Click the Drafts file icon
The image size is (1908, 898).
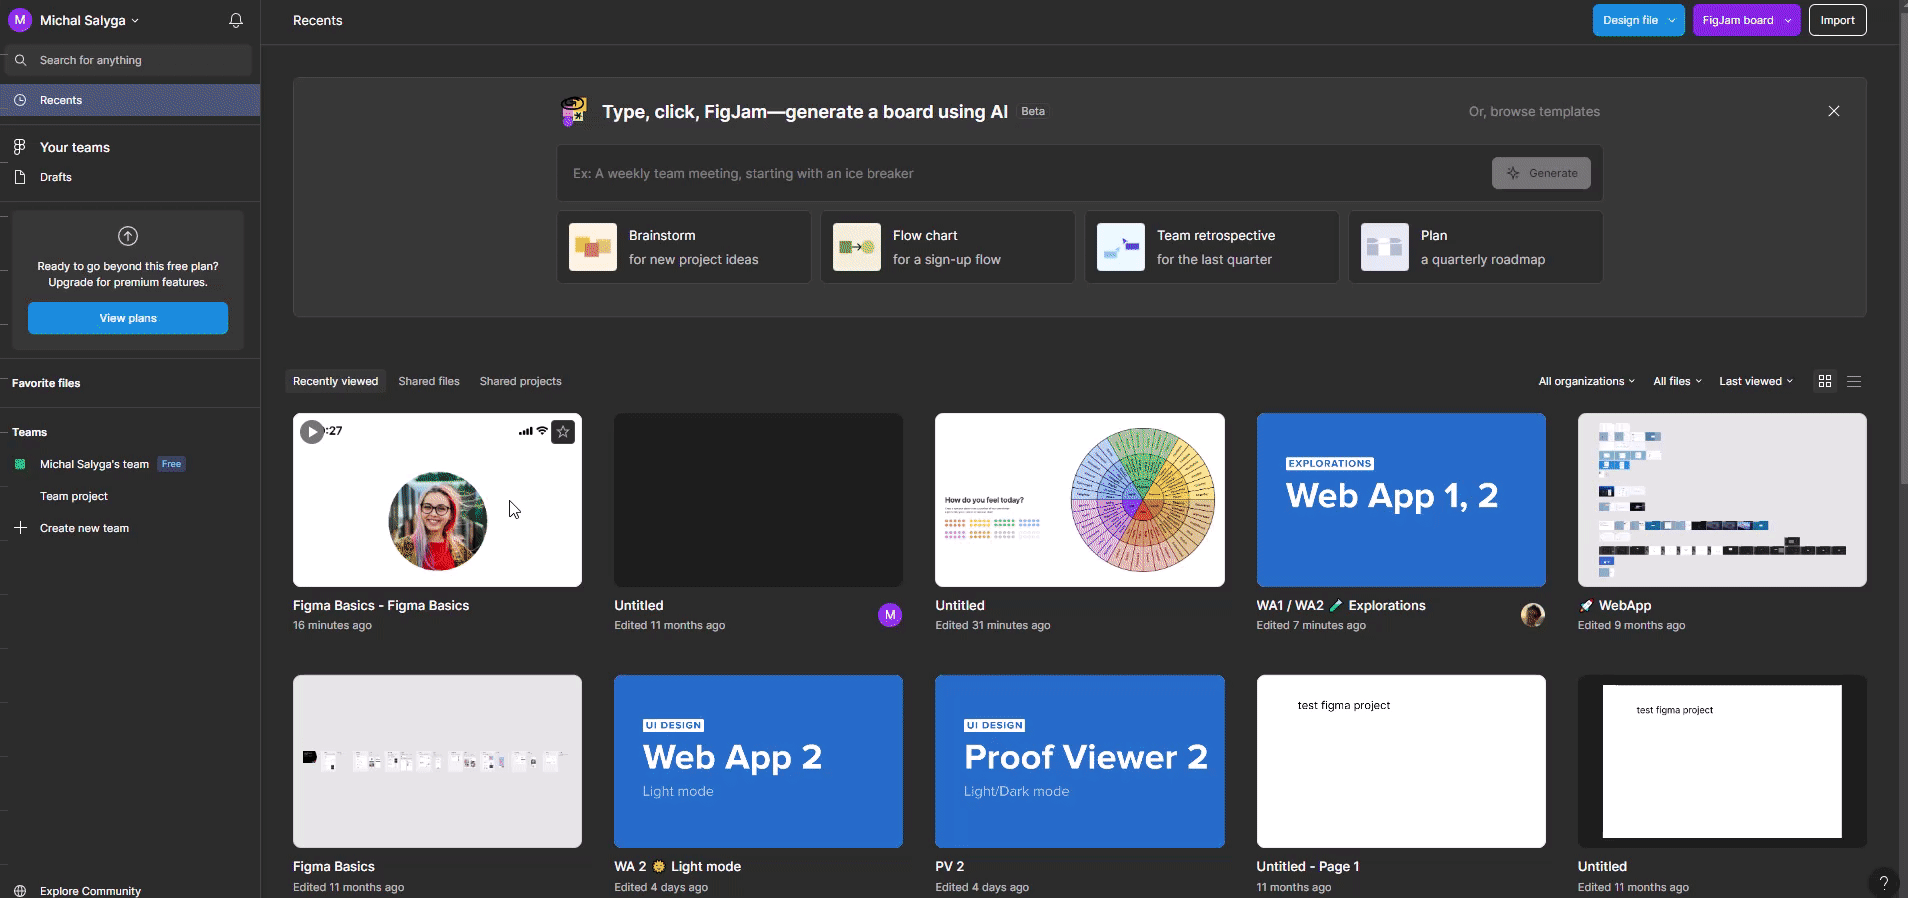click(20, 177)
